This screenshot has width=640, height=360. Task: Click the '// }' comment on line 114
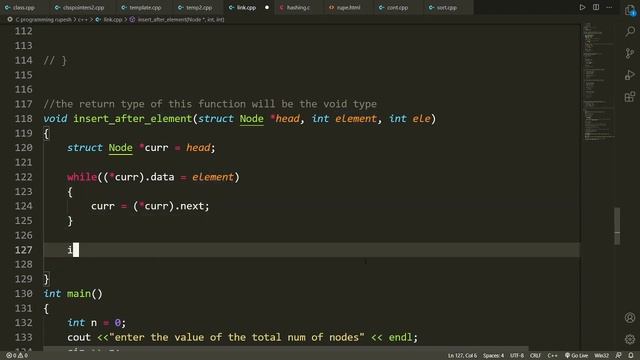[x=55, y=60]
